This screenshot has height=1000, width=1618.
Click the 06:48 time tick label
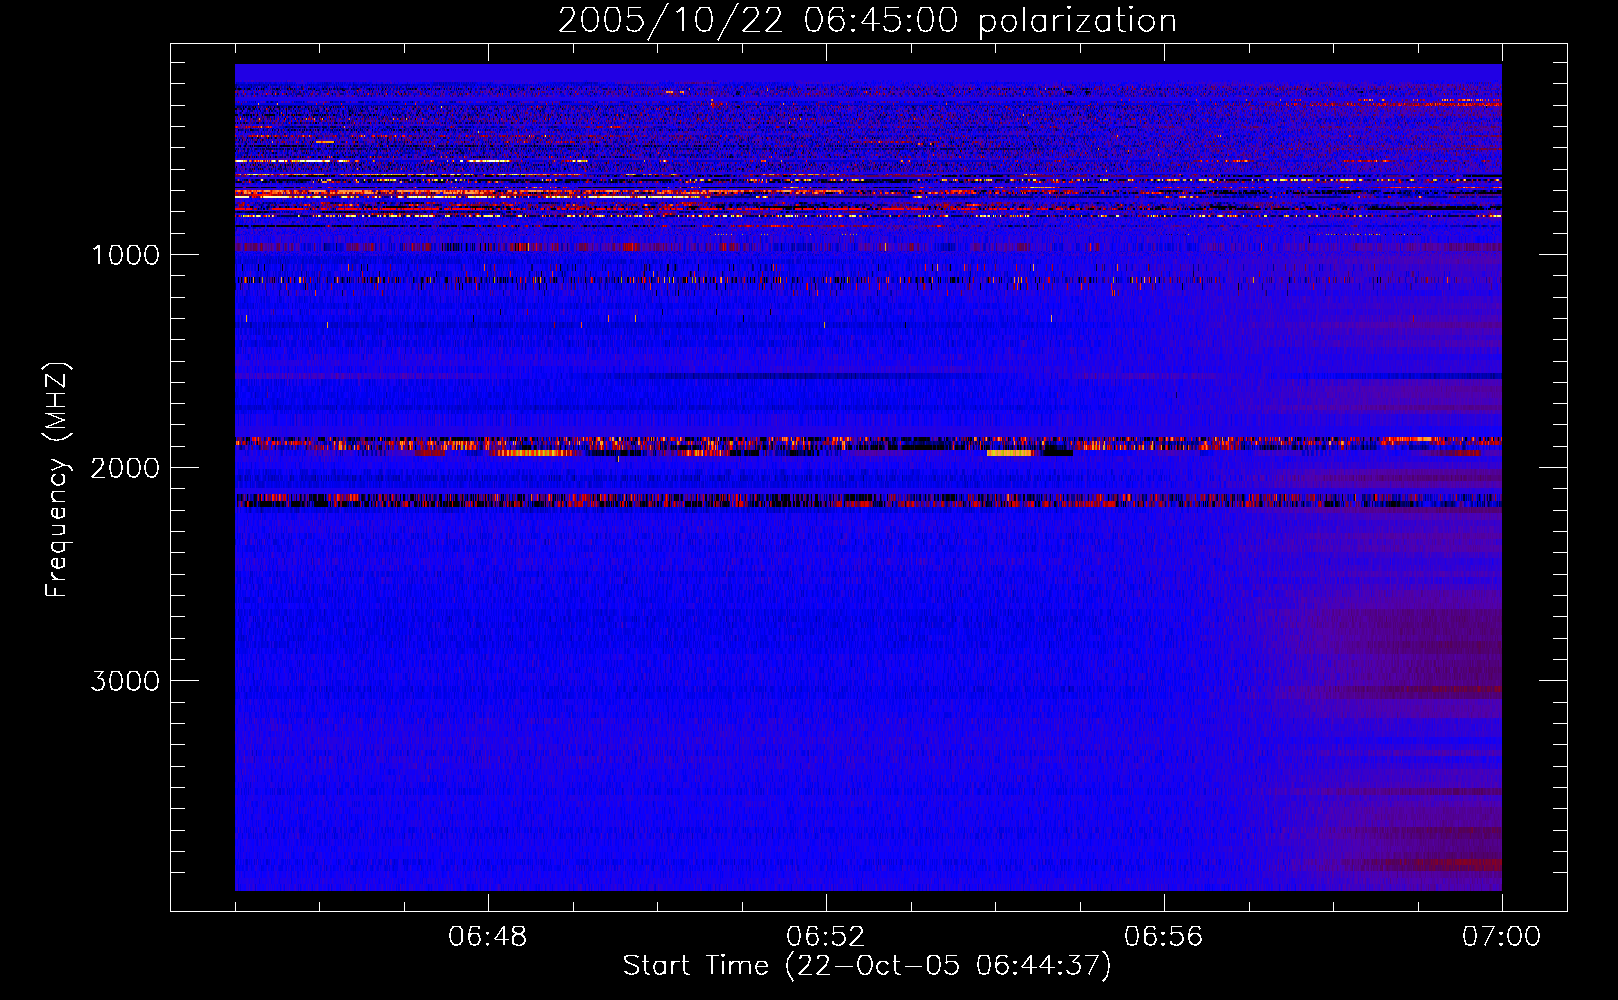(x=488, y=937)
